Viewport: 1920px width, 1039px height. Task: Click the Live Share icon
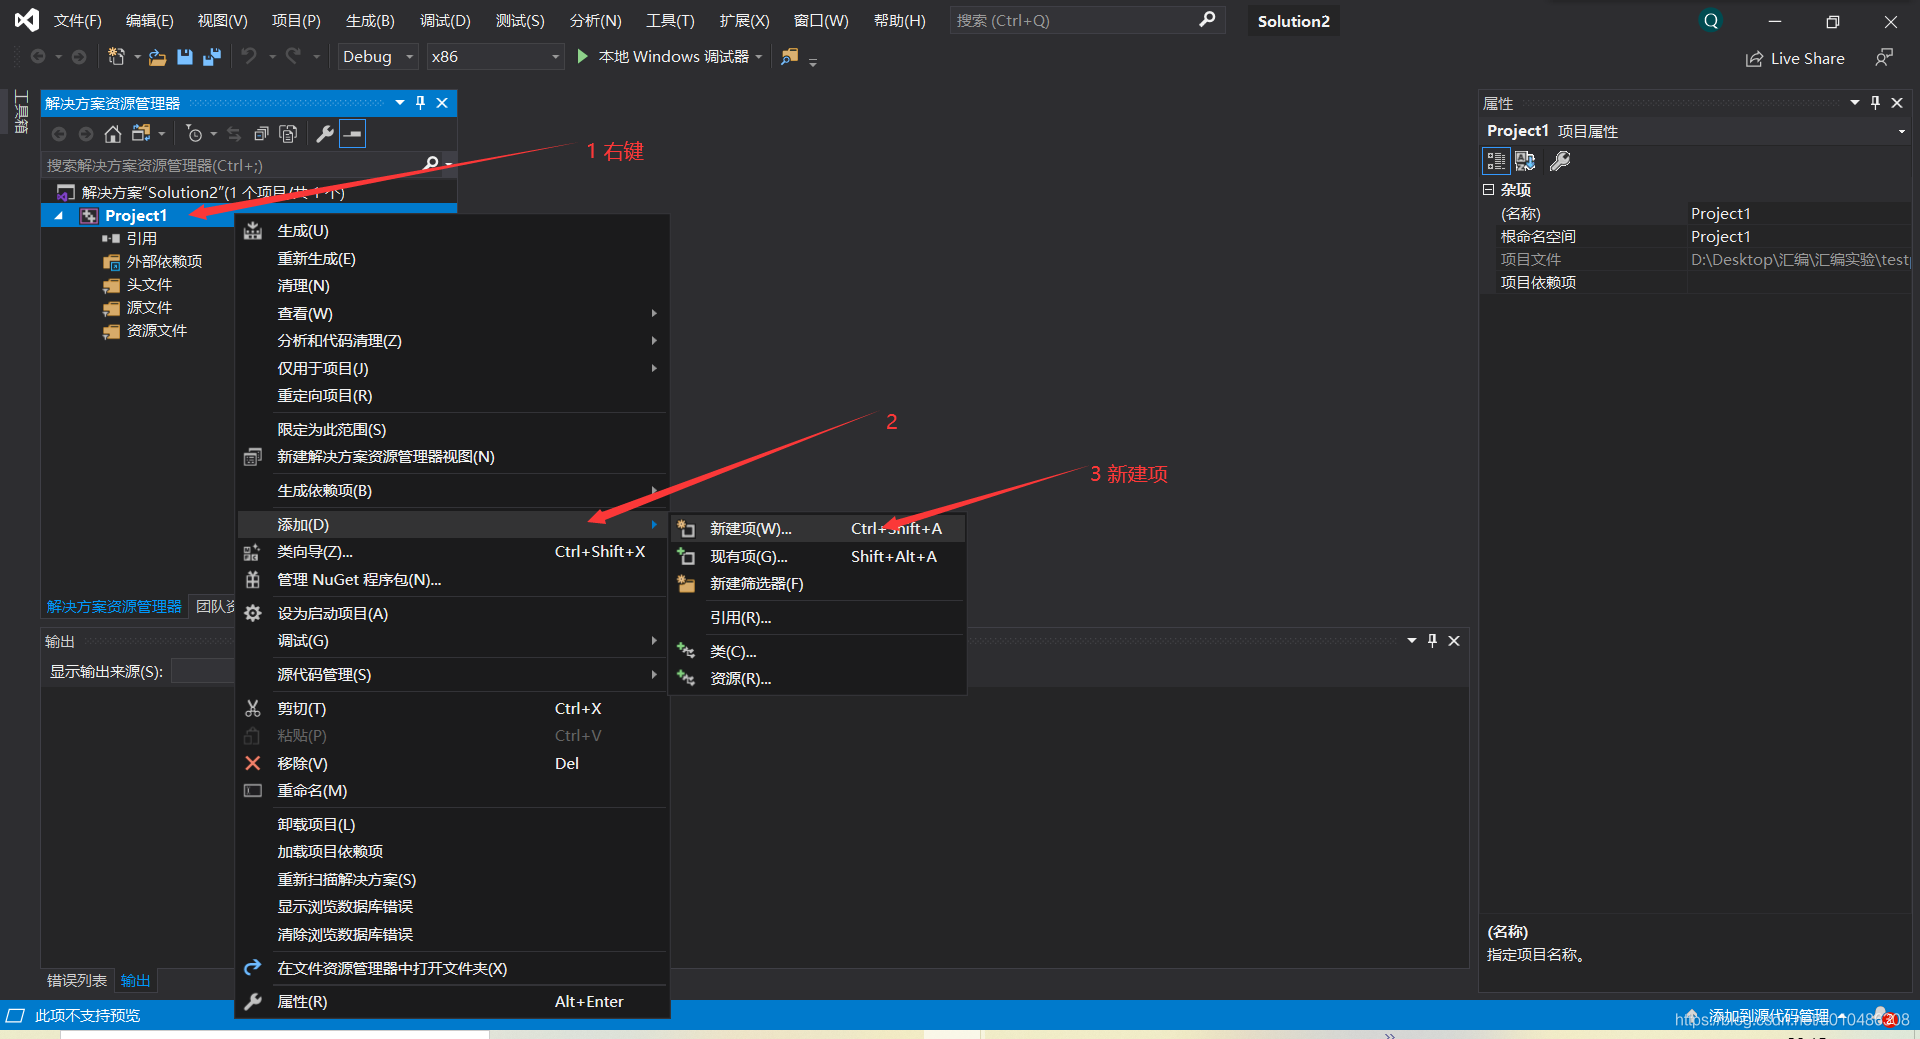tap(1754, 59)
